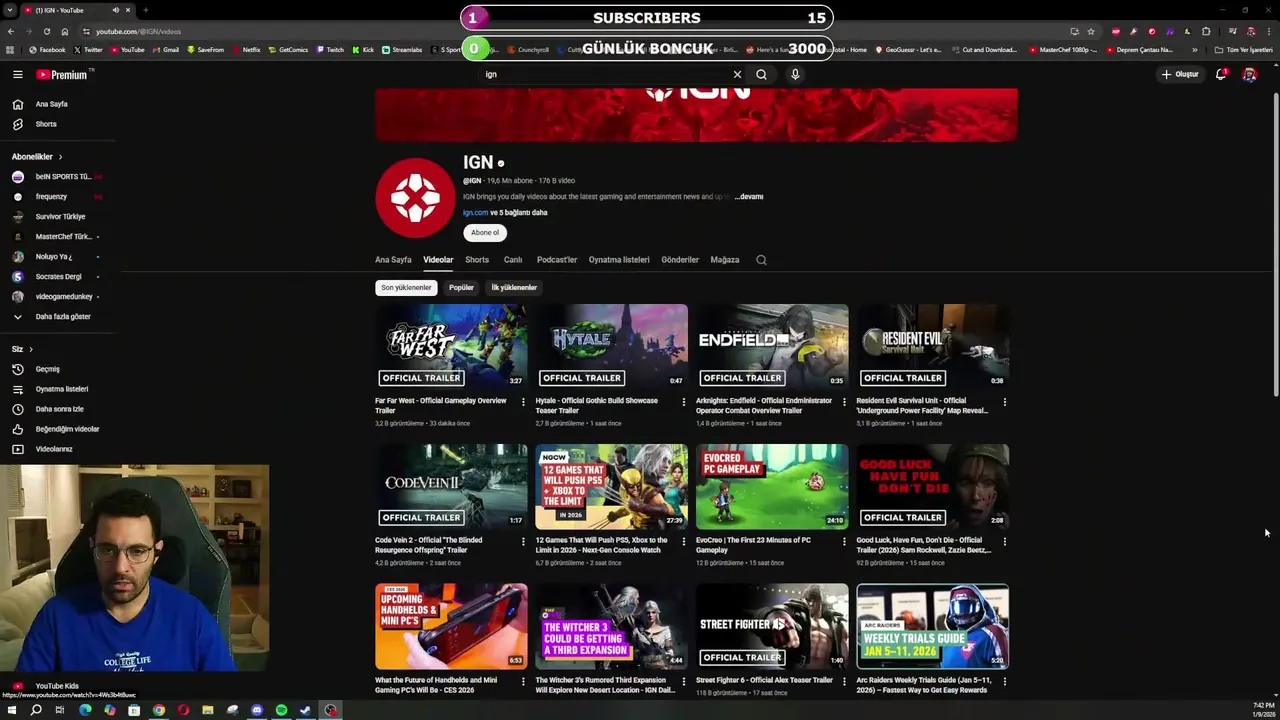Play the Witcher 3 Third Expansion thumbnail

coord(611,626)
